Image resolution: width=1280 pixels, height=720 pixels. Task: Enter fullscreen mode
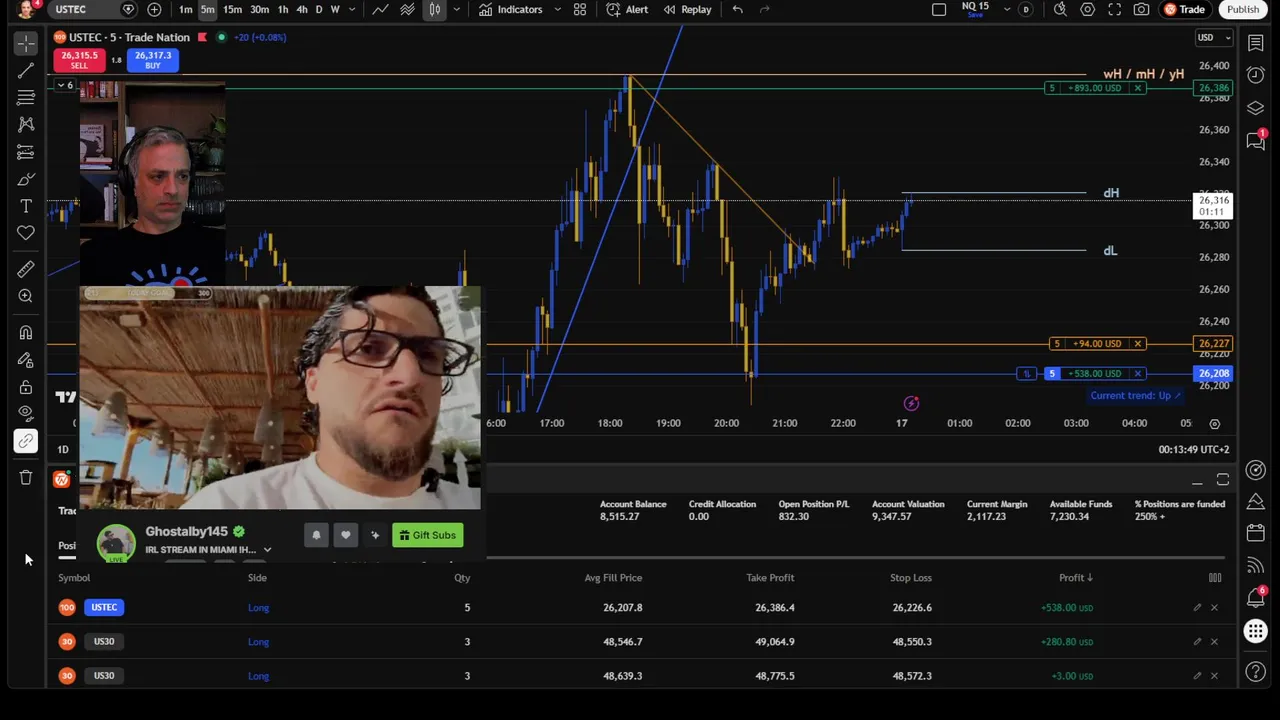point(1114,9)
